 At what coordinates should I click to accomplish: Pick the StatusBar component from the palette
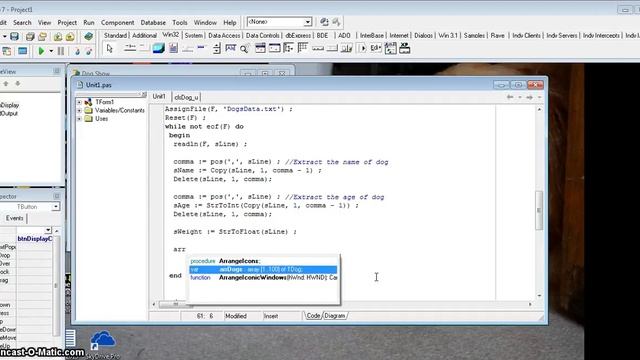[332, 49]
